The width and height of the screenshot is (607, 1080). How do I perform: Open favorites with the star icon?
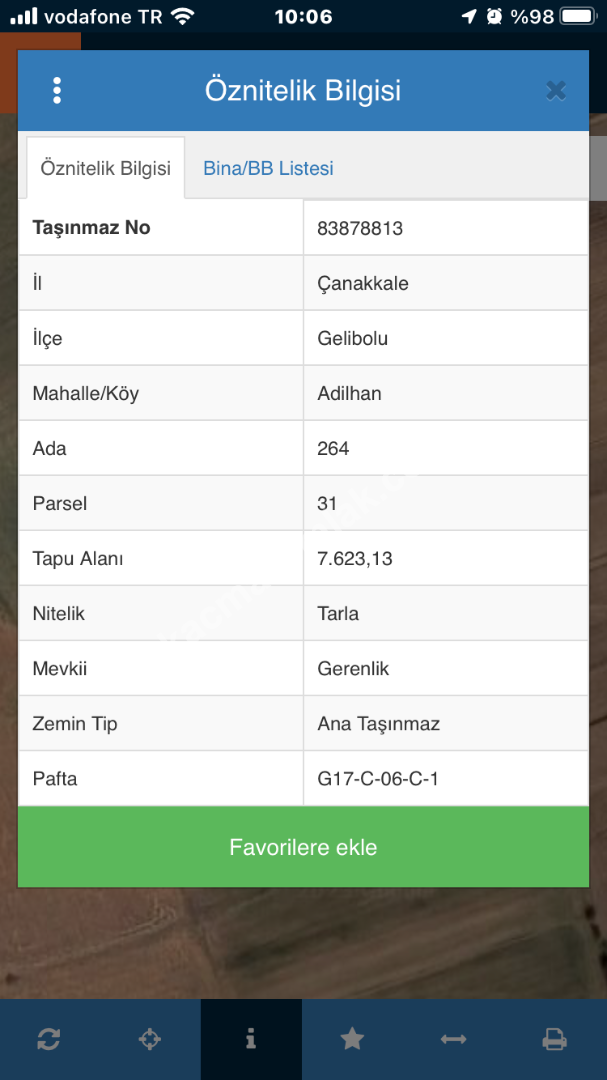click(x=352, y=1039)
